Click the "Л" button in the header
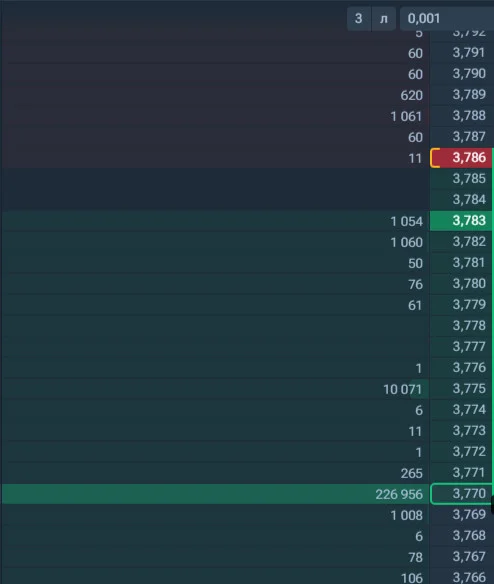The image size is (494, 584). [x=384, y=18]
